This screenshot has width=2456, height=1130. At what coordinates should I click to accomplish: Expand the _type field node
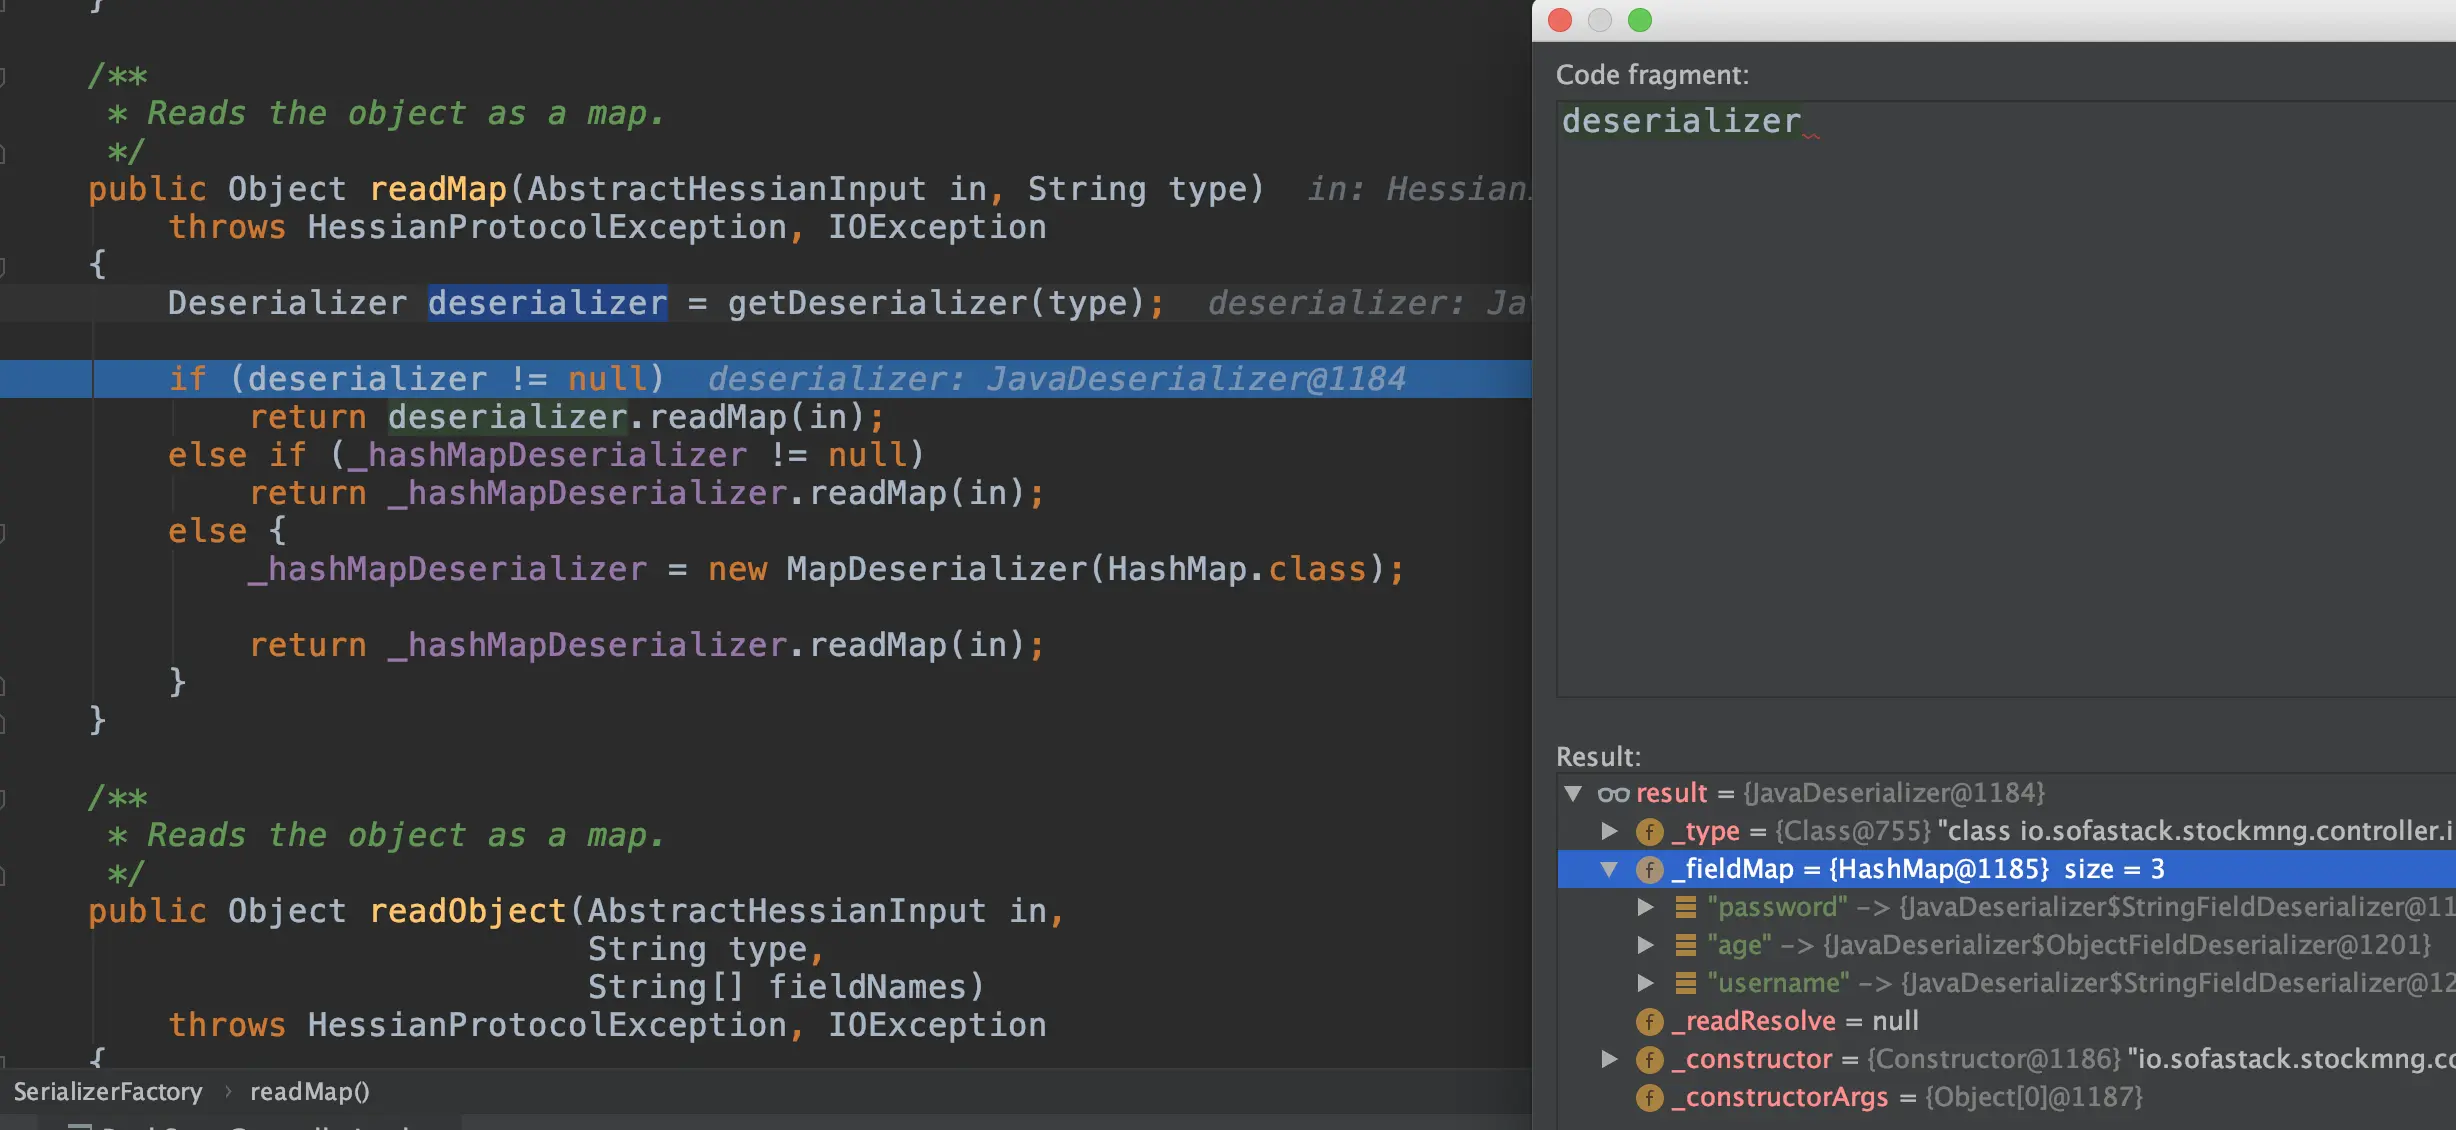1609,831
